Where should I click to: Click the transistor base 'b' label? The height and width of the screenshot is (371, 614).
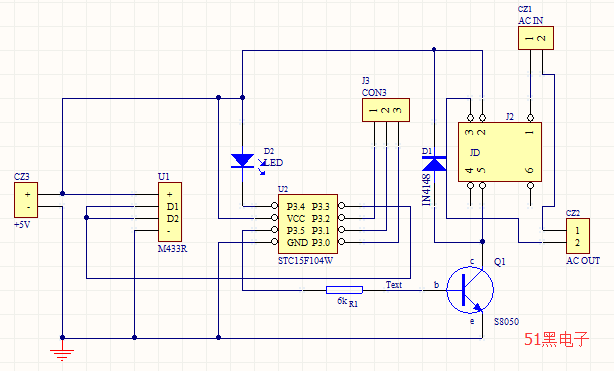[437, 285]
